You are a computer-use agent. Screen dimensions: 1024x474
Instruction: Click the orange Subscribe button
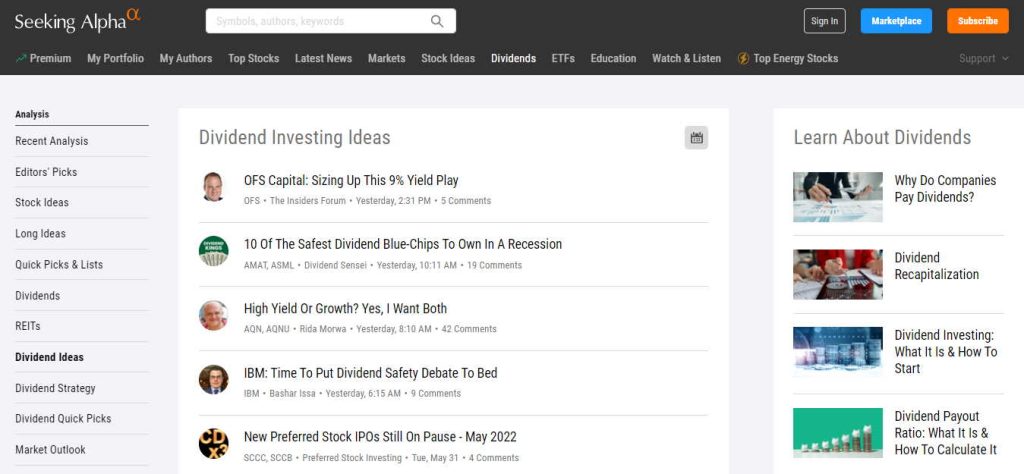point(977,21)
